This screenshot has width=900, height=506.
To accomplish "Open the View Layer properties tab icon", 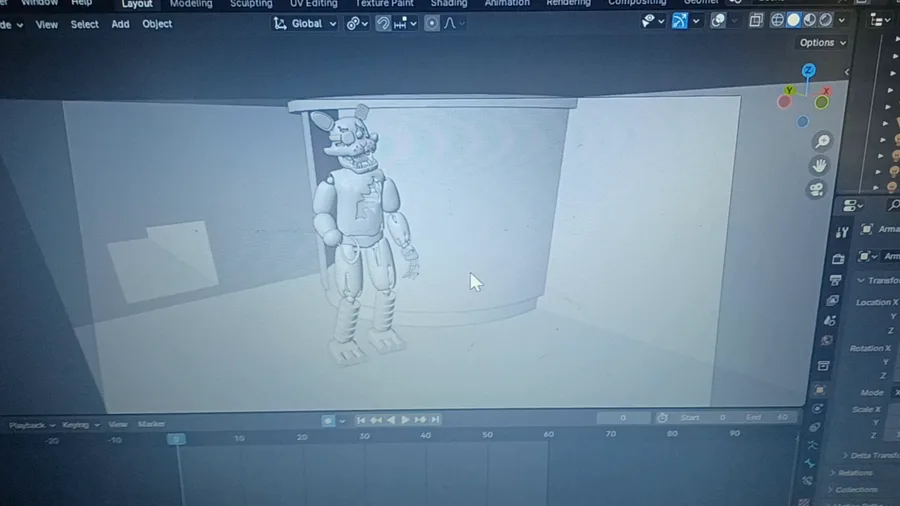I will click(x=832, y=301).
